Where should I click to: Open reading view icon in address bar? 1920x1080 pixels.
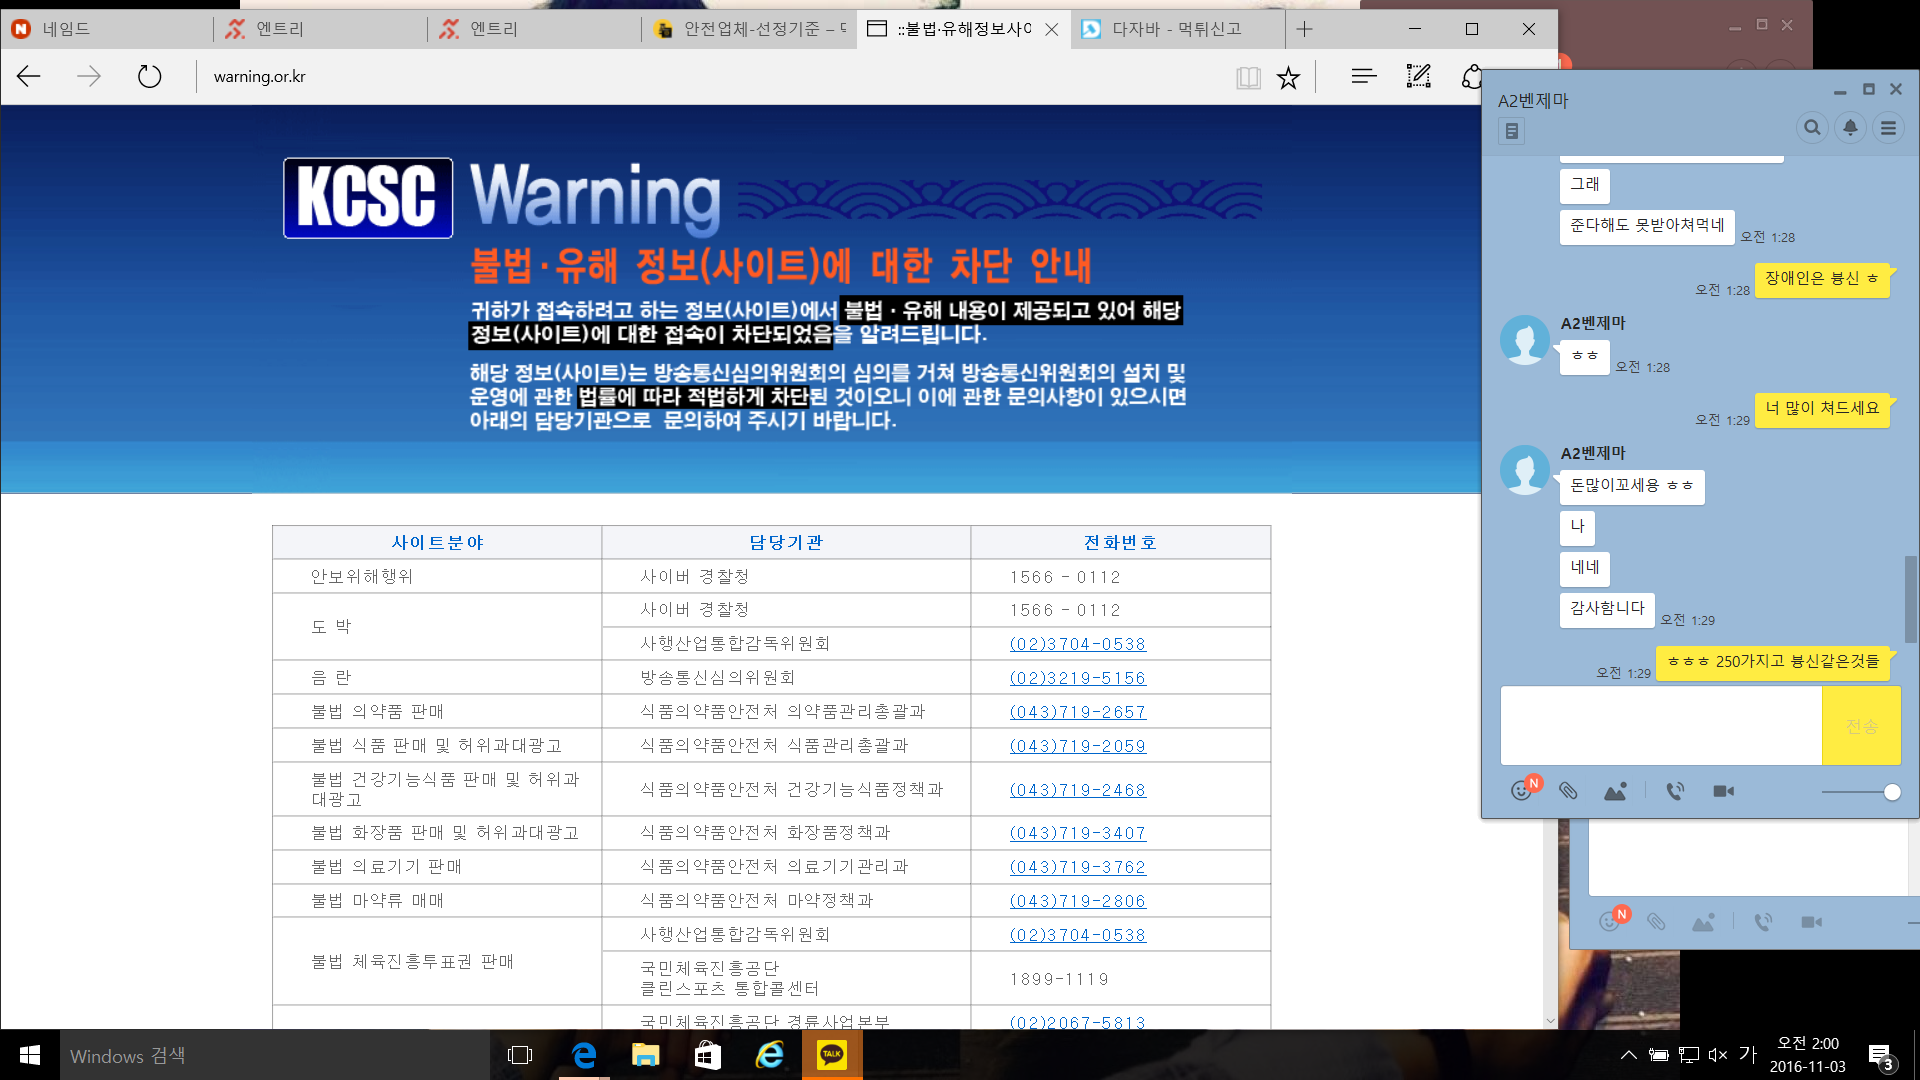pyautogui.click(x=1248, y=77)
